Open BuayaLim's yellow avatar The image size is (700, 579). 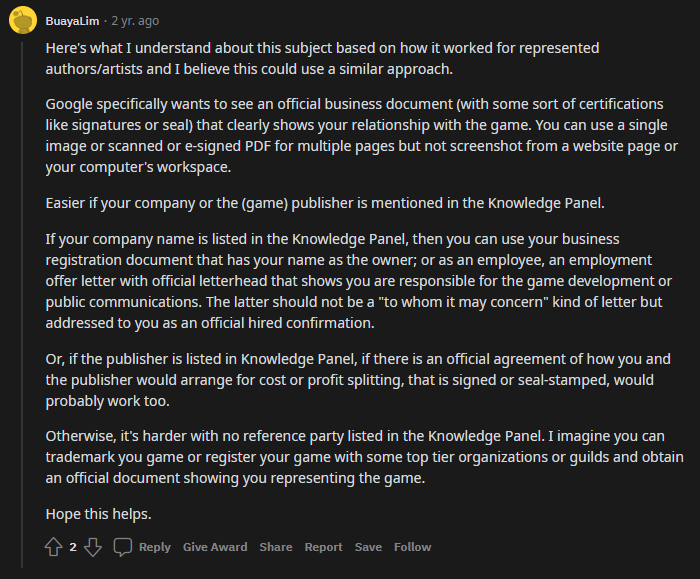pos(23,21)
